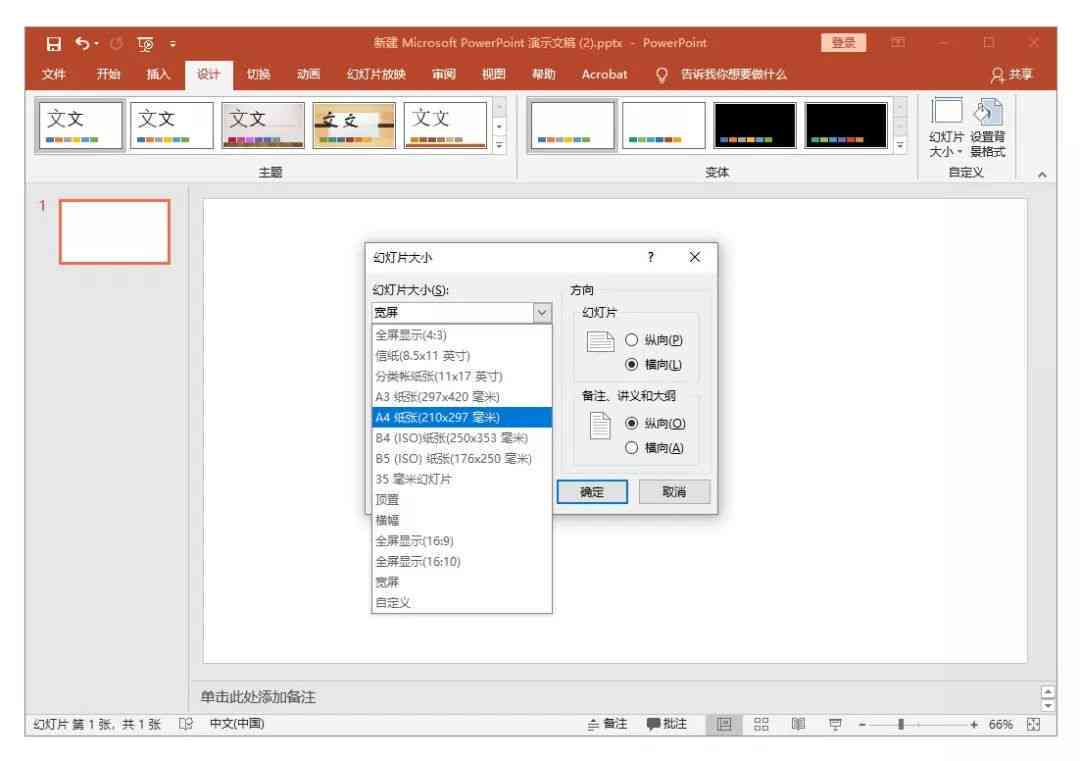Collapse the 宽屏 slide size combo box
1080x761 pixels.
542,313
